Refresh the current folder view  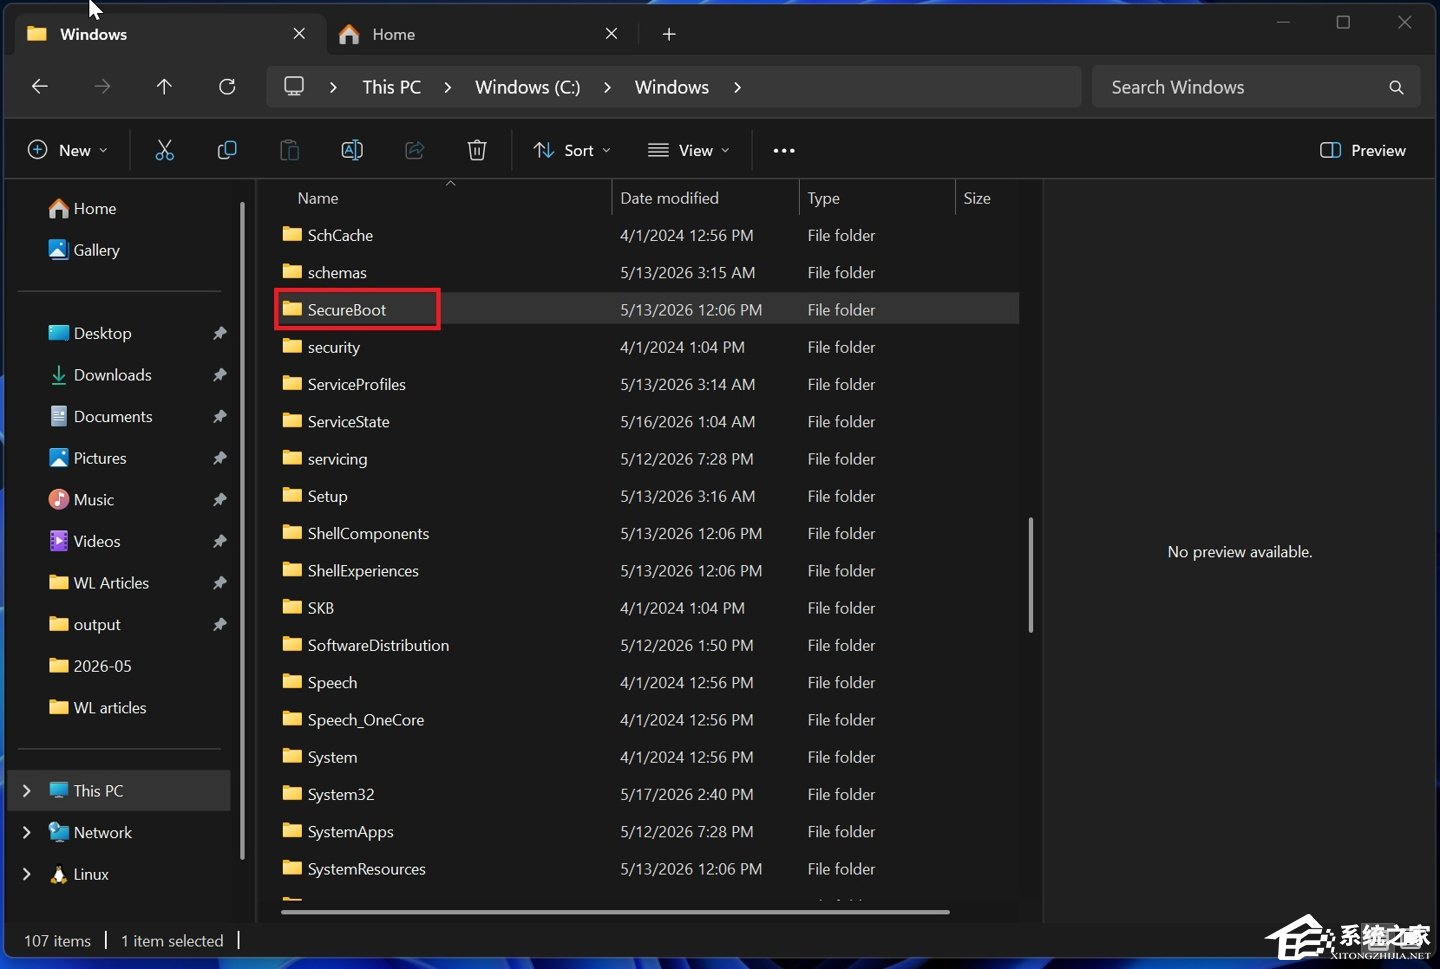click(227, 87)
